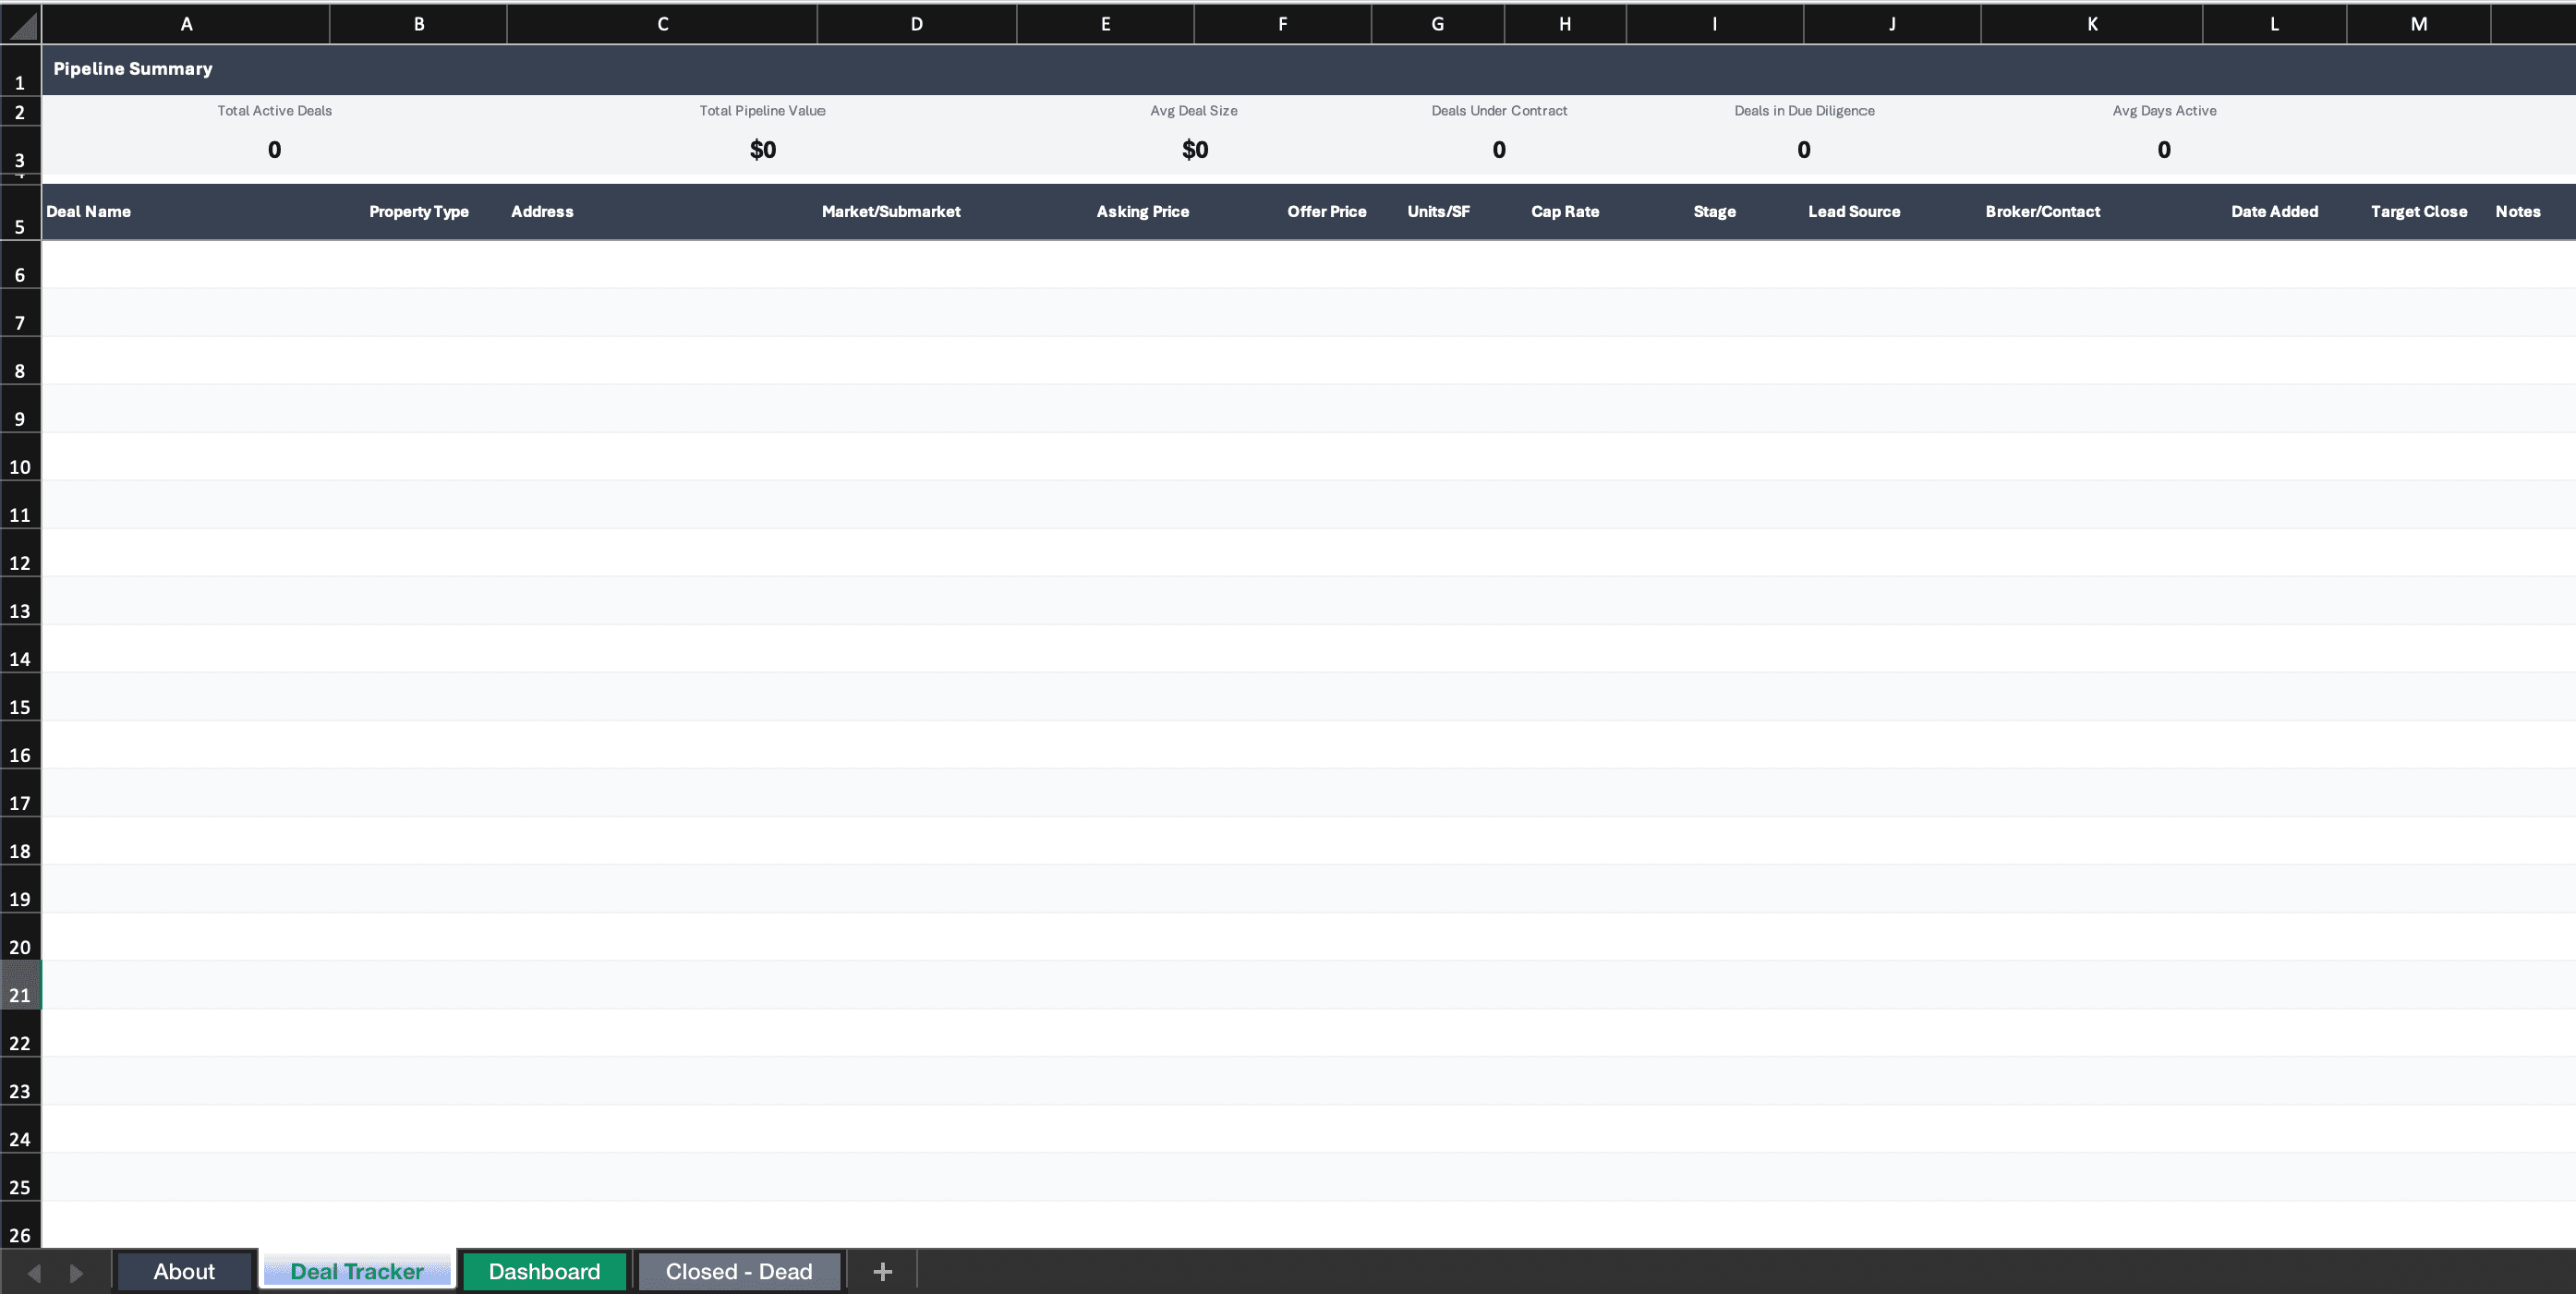The height and width of the screenshot is (1294, 2576).
Task: Click the Pipeline Summary title cell
Action: point(132,69)
